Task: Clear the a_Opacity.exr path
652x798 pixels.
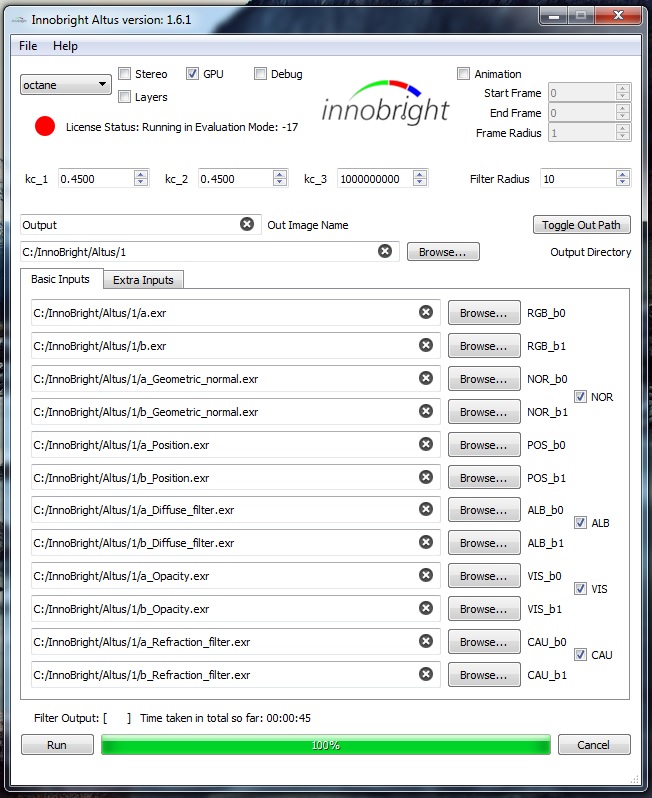Action: 426,575
